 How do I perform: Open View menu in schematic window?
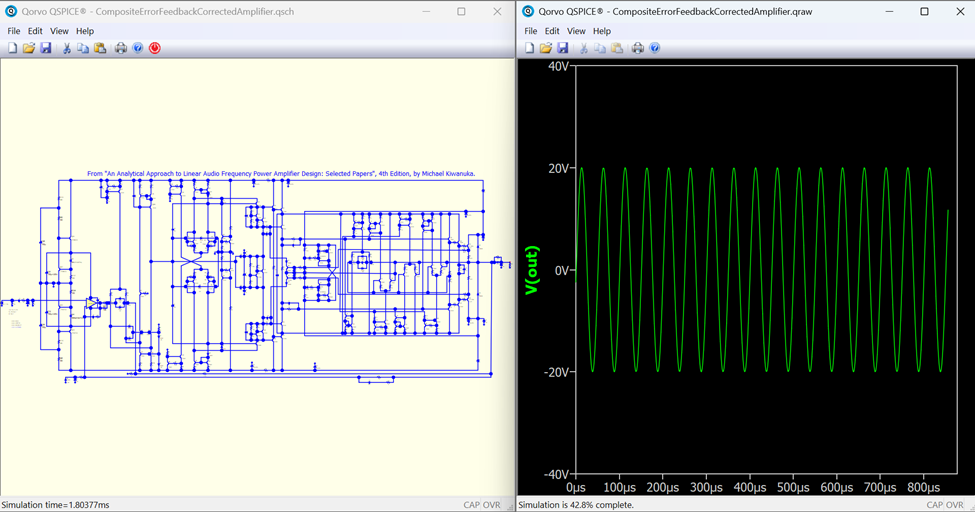tap(59, 31)
